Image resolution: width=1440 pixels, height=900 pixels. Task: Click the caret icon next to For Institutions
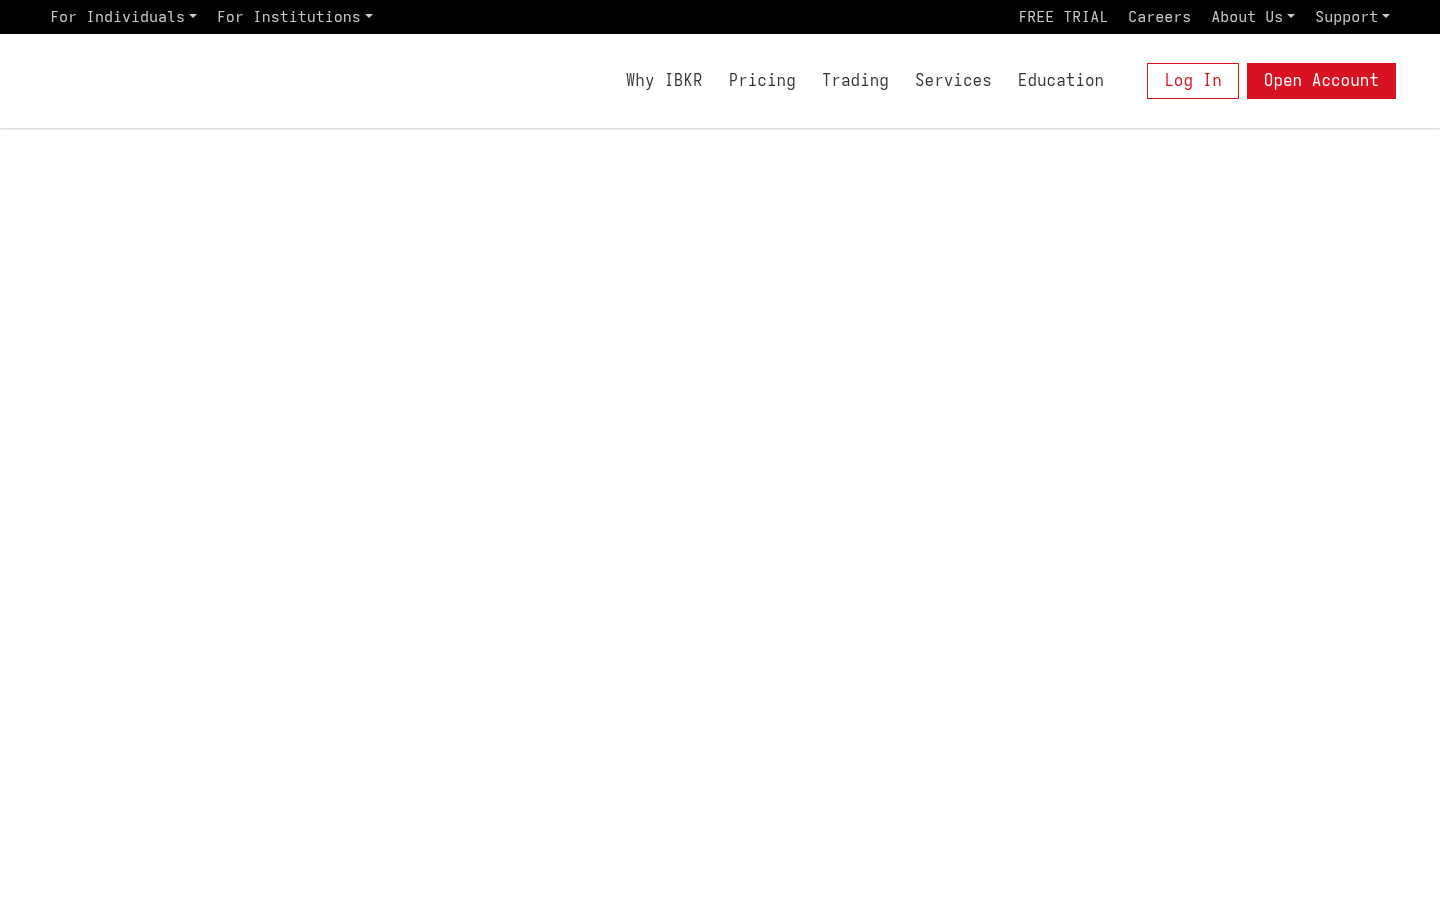pyautogui.click(x=368, y=17)
